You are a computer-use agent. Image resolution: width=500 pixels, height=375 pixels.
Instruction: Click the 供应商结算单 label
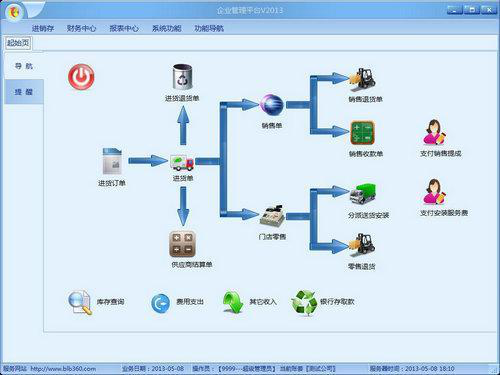click(192, 265)
